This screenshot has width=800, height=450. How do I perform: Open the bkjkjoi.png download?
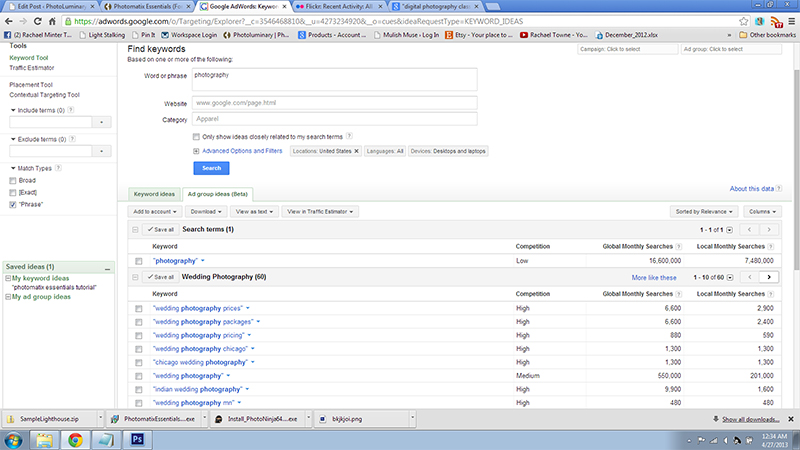pos(347,419)
